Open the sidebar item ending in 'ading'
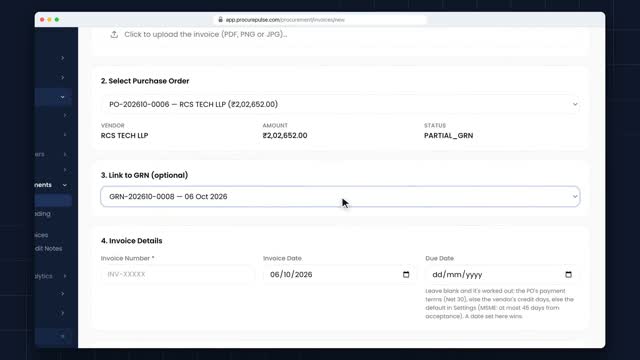 43,214
